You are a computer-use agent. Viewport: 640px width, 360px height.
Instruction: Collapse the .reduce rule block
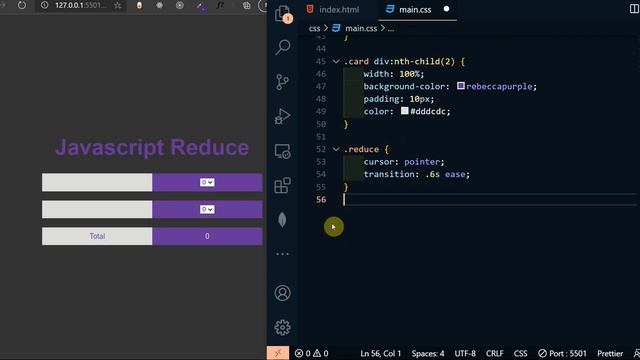coord(336,149)
